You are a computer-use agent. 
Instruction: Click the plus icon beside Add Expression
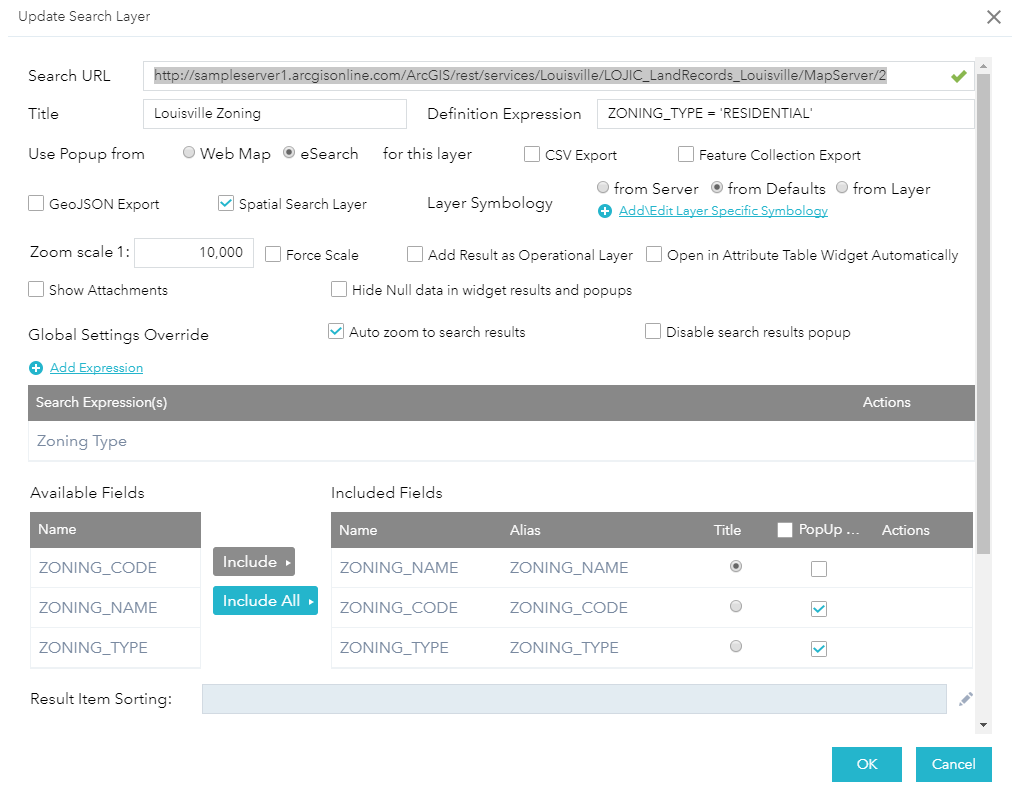coord(36,368)
